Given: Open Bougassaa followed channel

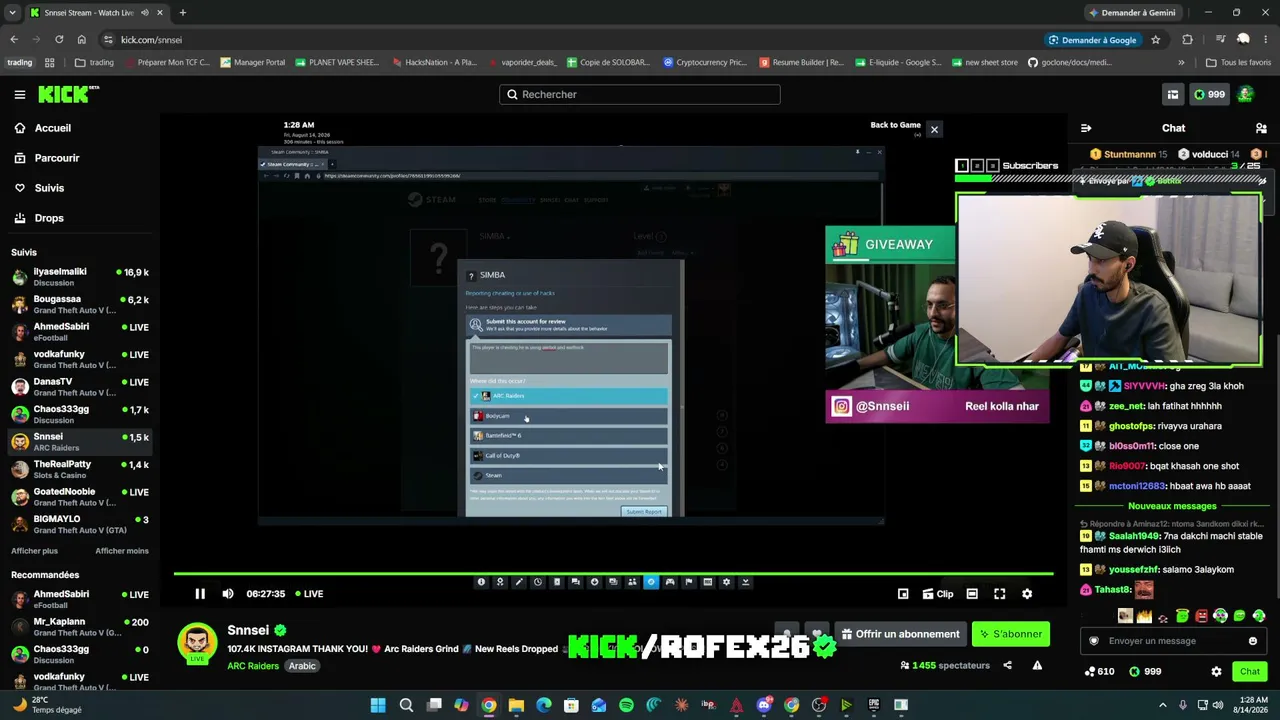Looking at the screenshot, I should tap(80, 304).
